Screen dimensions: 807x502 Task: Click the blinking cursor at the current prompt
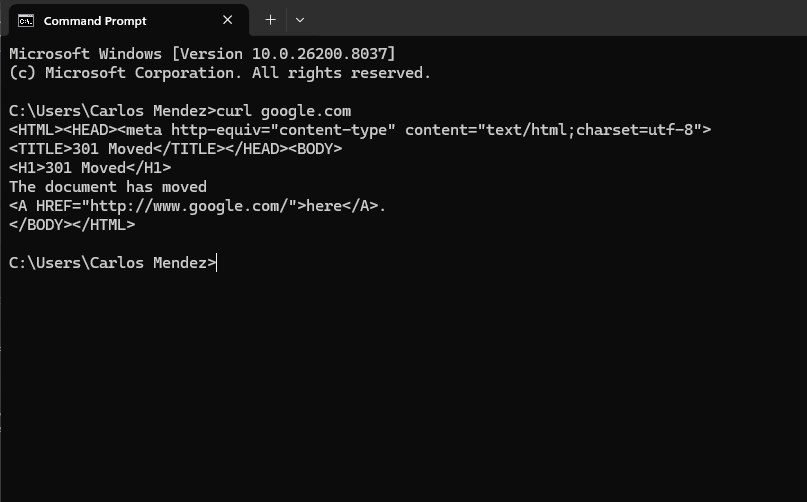[x=217, y=263]
